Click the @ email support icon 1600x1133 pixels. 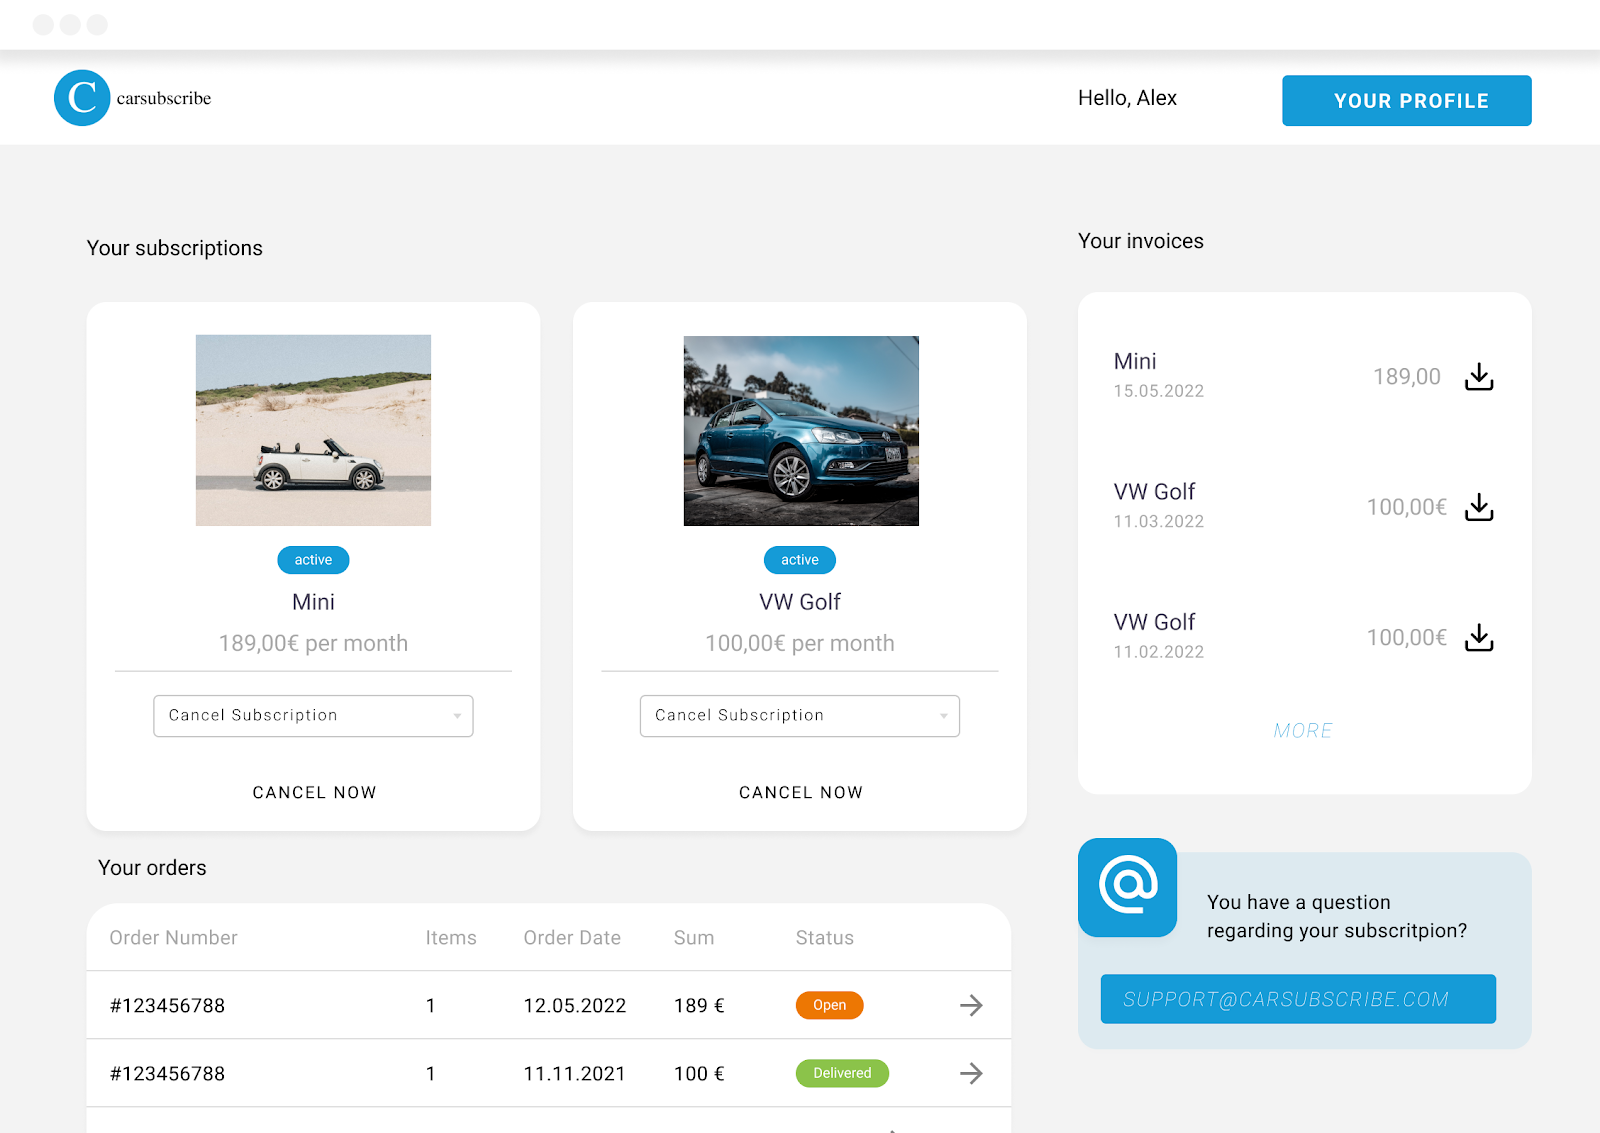[x=1128, y=887]
